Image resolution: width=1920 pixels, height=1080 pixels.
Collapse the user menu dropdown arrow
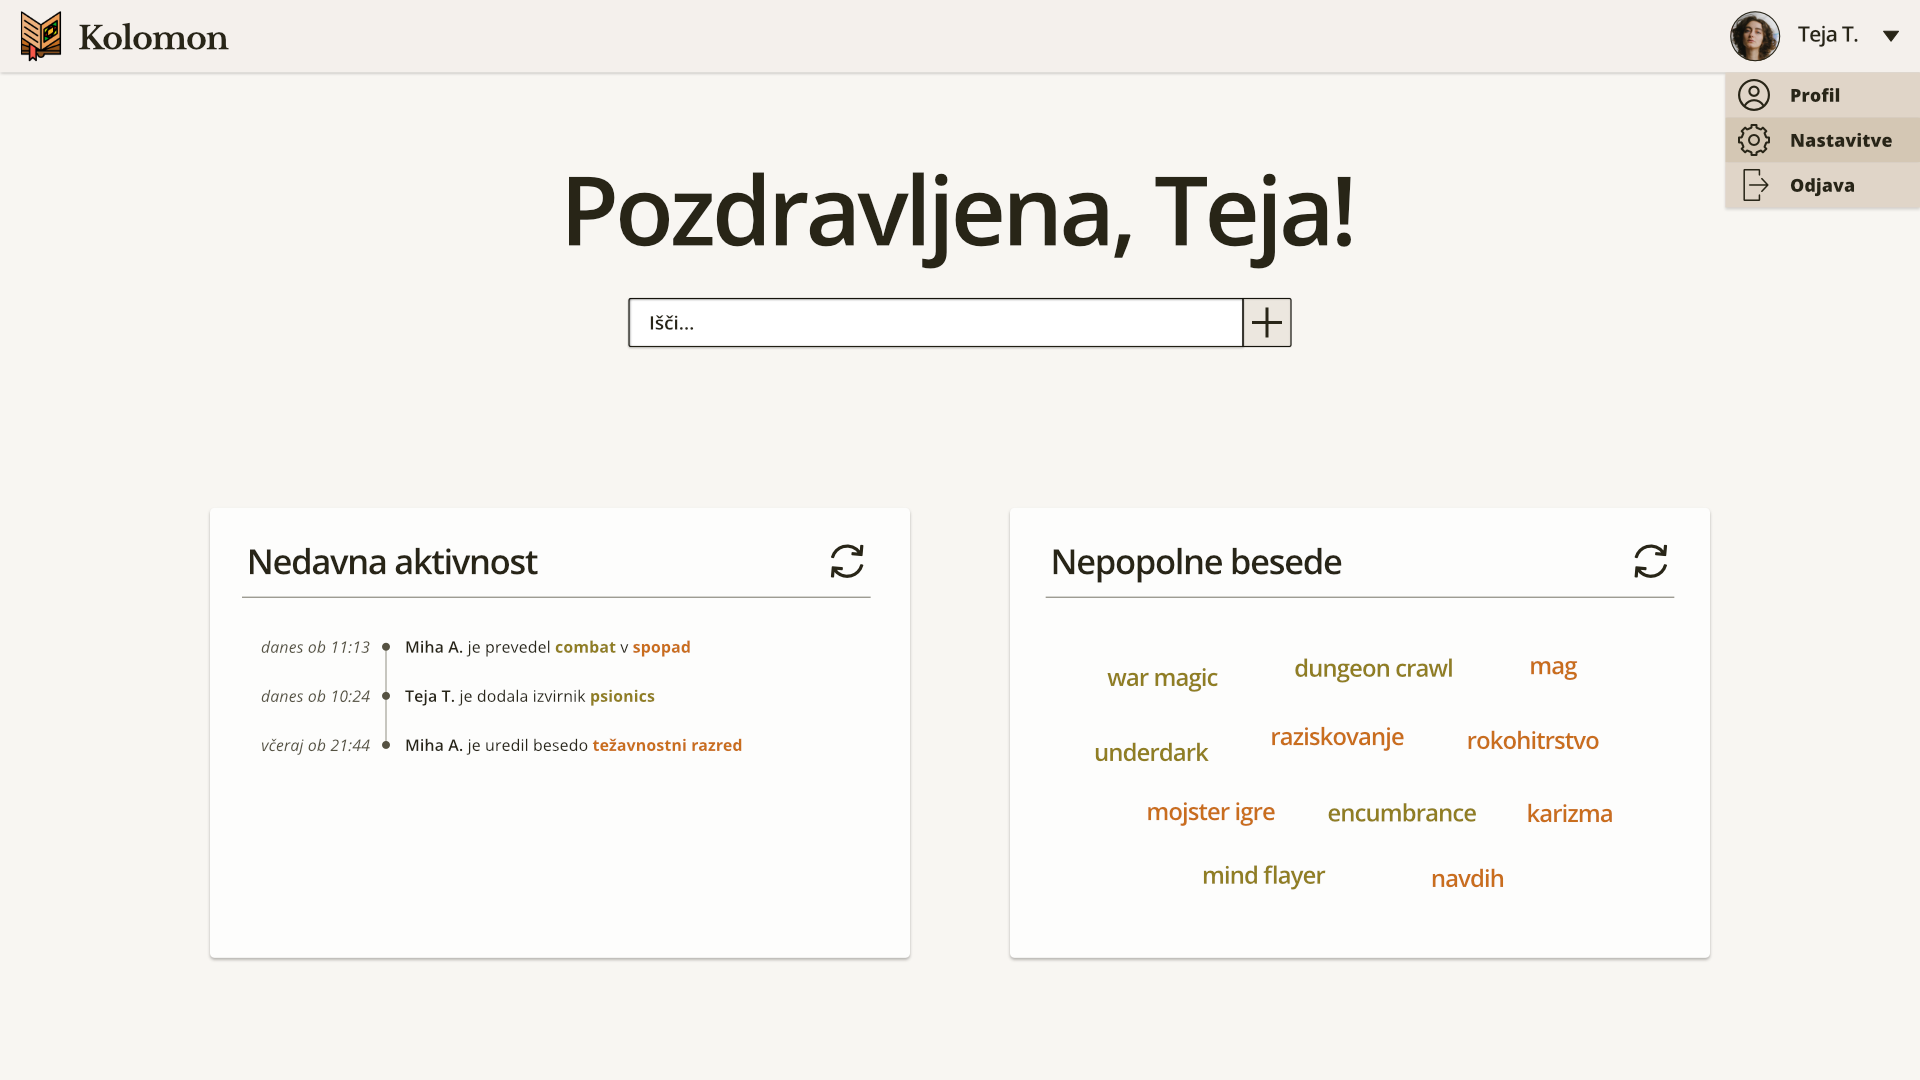click(1890, 36)
